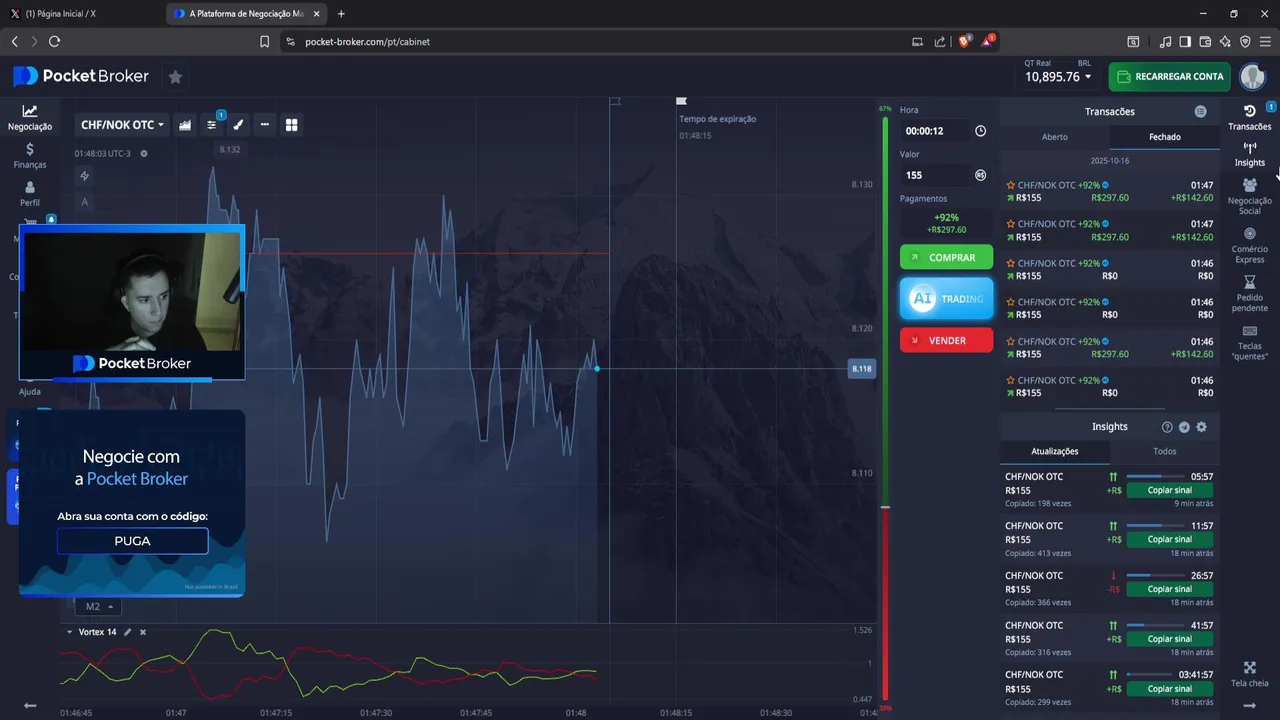Edit the expiration time field 00:00:12

[x=935, y=131]
